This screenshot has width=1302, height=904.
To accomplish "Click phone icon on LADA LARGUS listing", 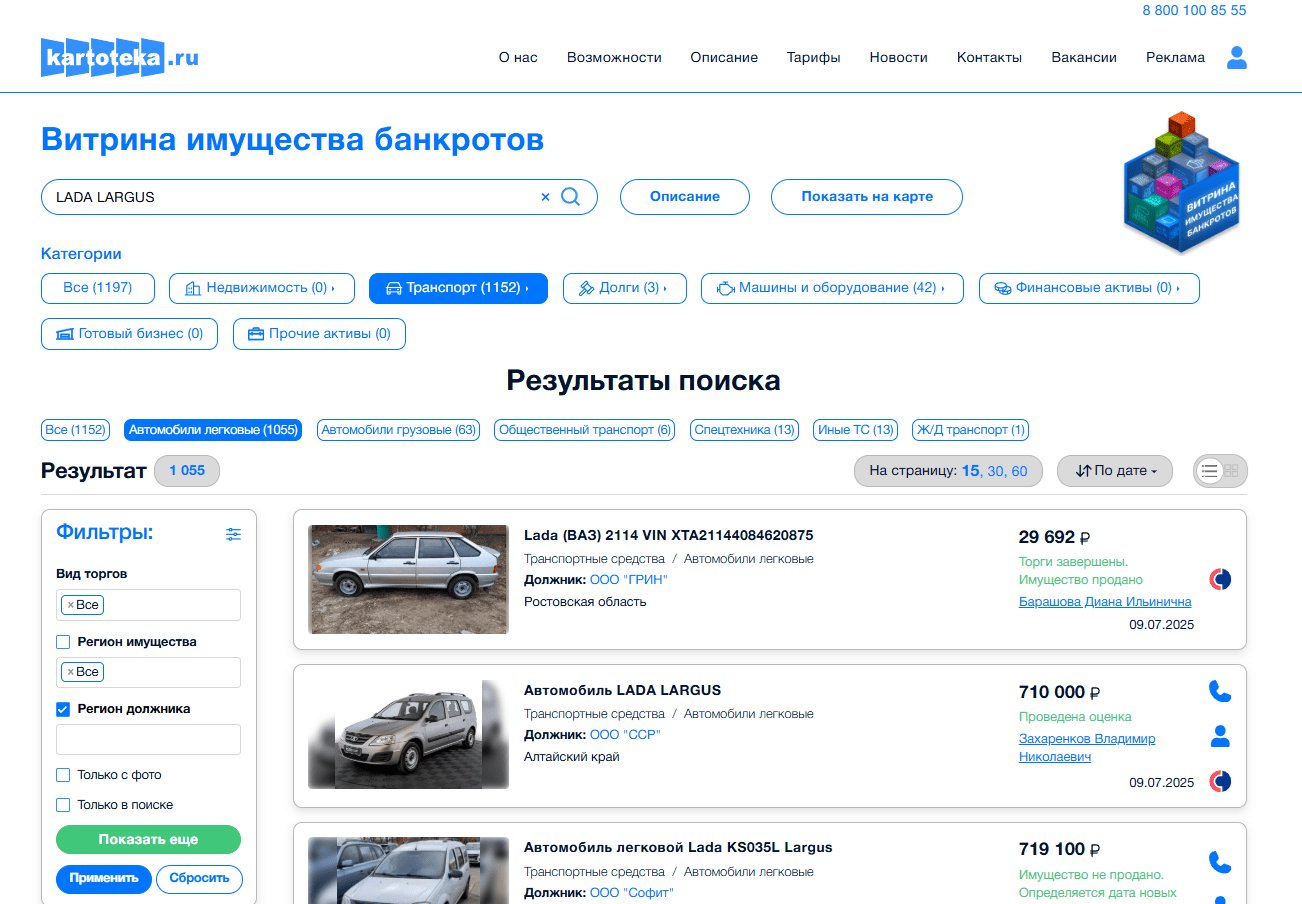I will [1219, 691].
